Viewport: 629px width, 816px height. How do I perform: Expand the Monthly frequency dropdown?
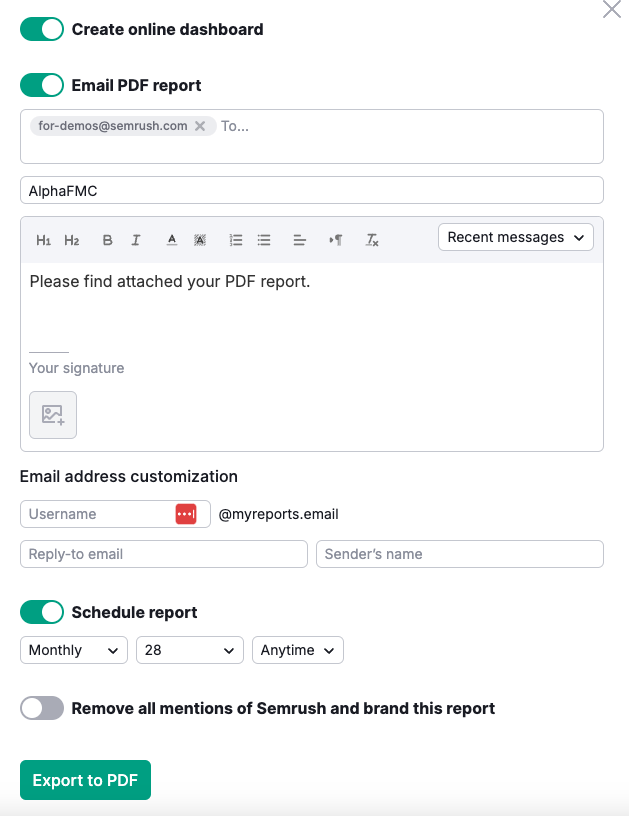pyautogui.click(x=74, y=650)
